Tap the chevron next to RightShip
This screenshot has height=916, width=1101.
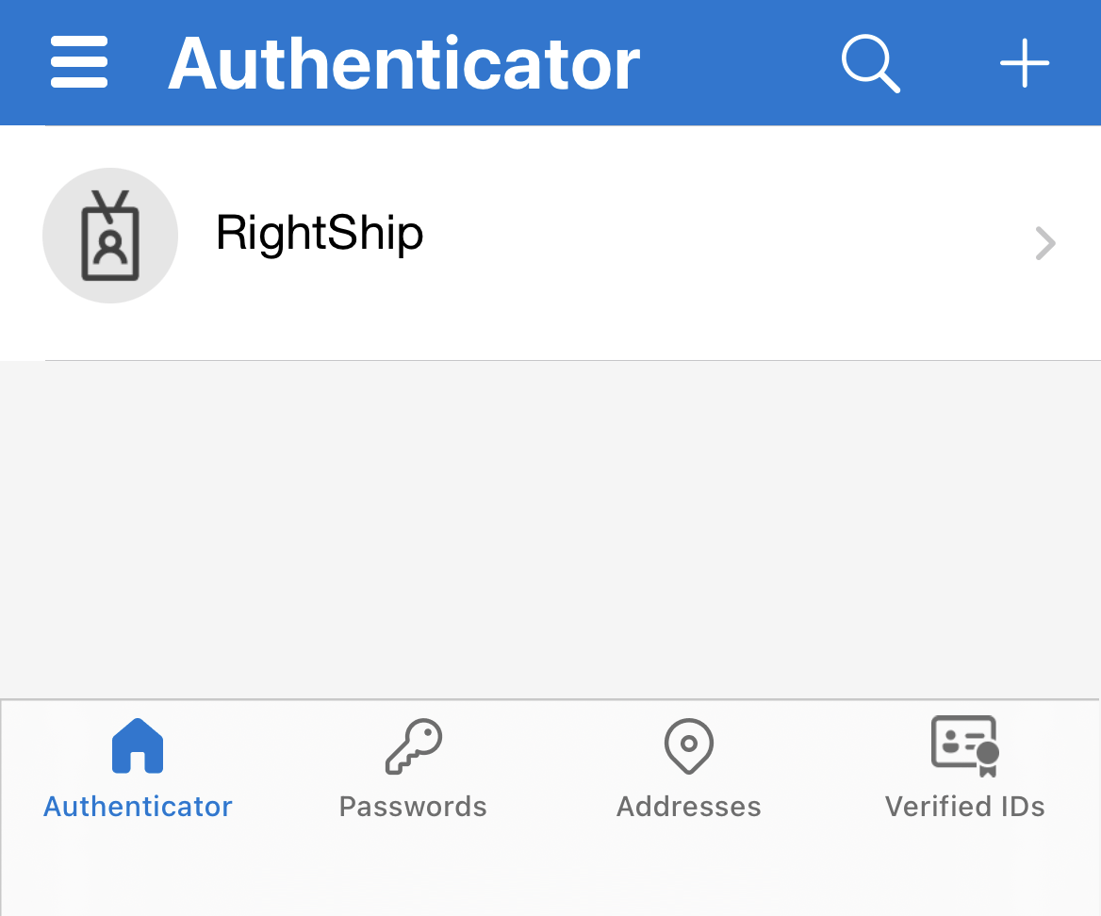point(1044,243)
